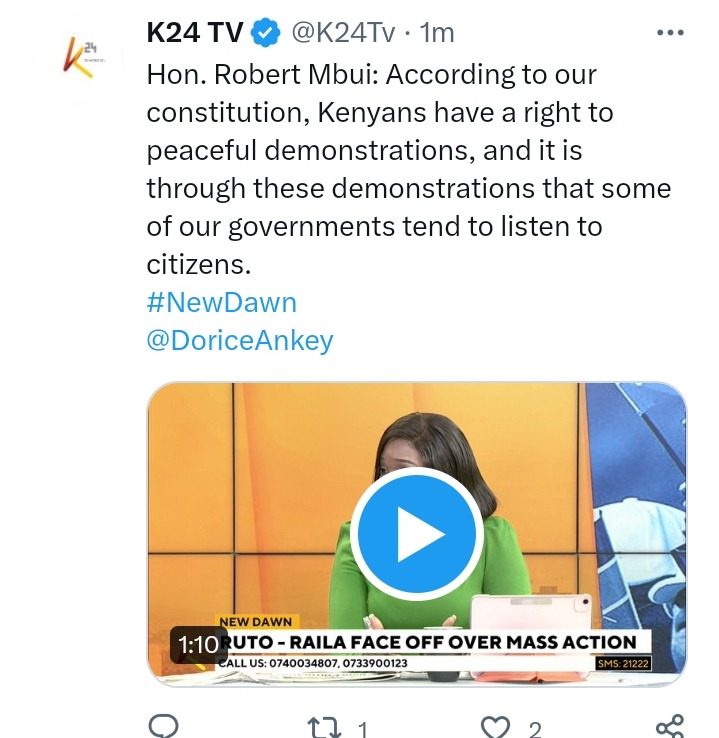Reply using the comment bubble icon
Image resolution: width=719 pixels, height=738 pixels.
coord(163,727)
